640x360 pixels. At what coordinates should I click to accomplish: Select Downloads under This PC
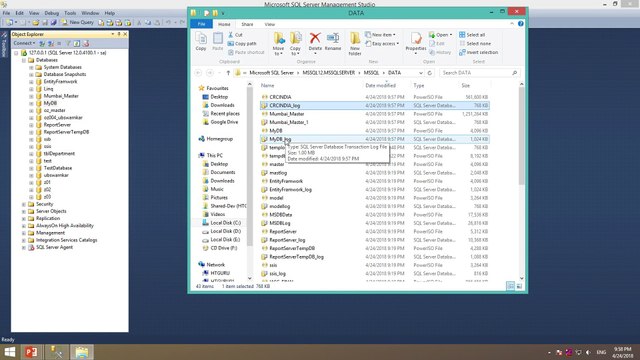(x=222, y=181)
